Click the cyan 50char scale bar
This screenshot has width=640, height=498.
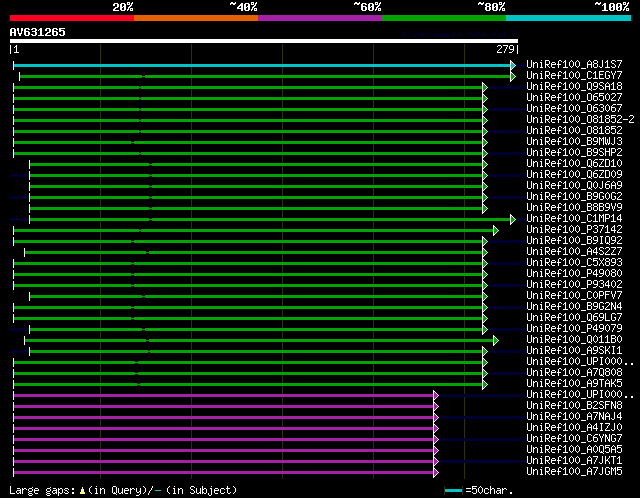point(454,491)
